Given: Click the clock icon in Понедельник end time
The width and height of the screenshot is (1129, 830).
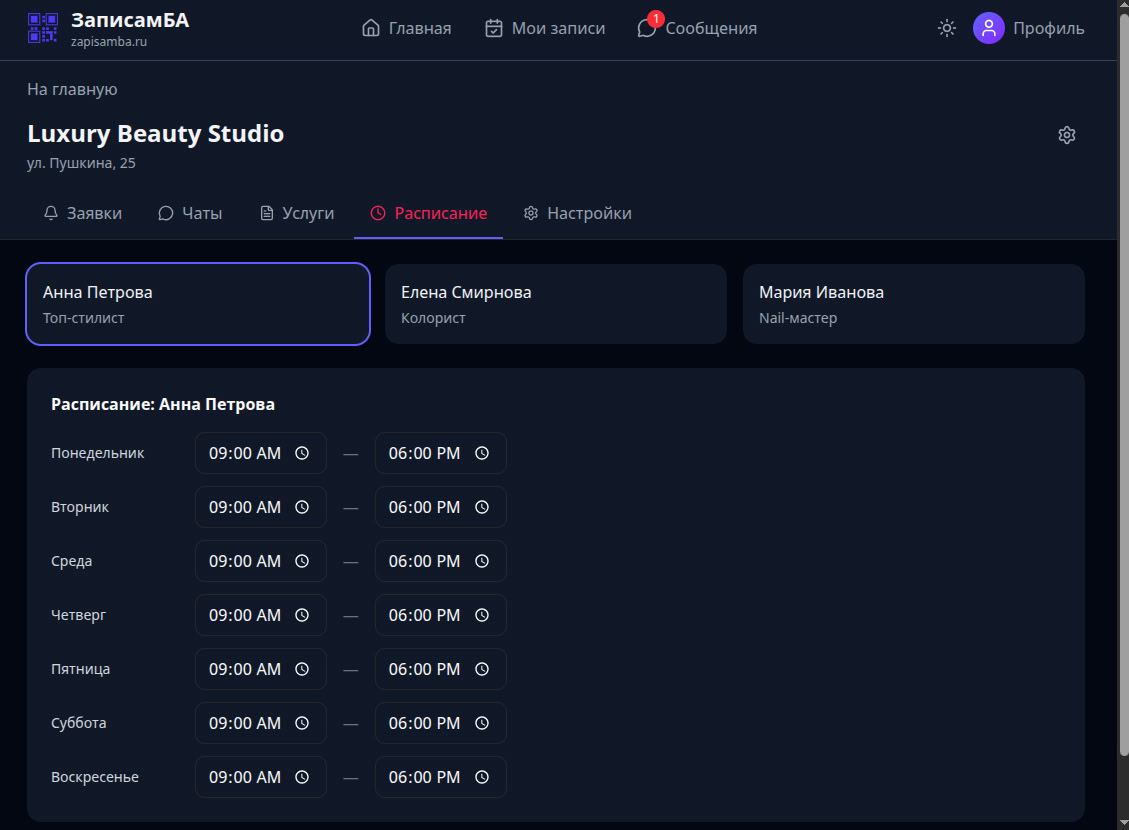Looking at the screenshot, I should 482,453.
